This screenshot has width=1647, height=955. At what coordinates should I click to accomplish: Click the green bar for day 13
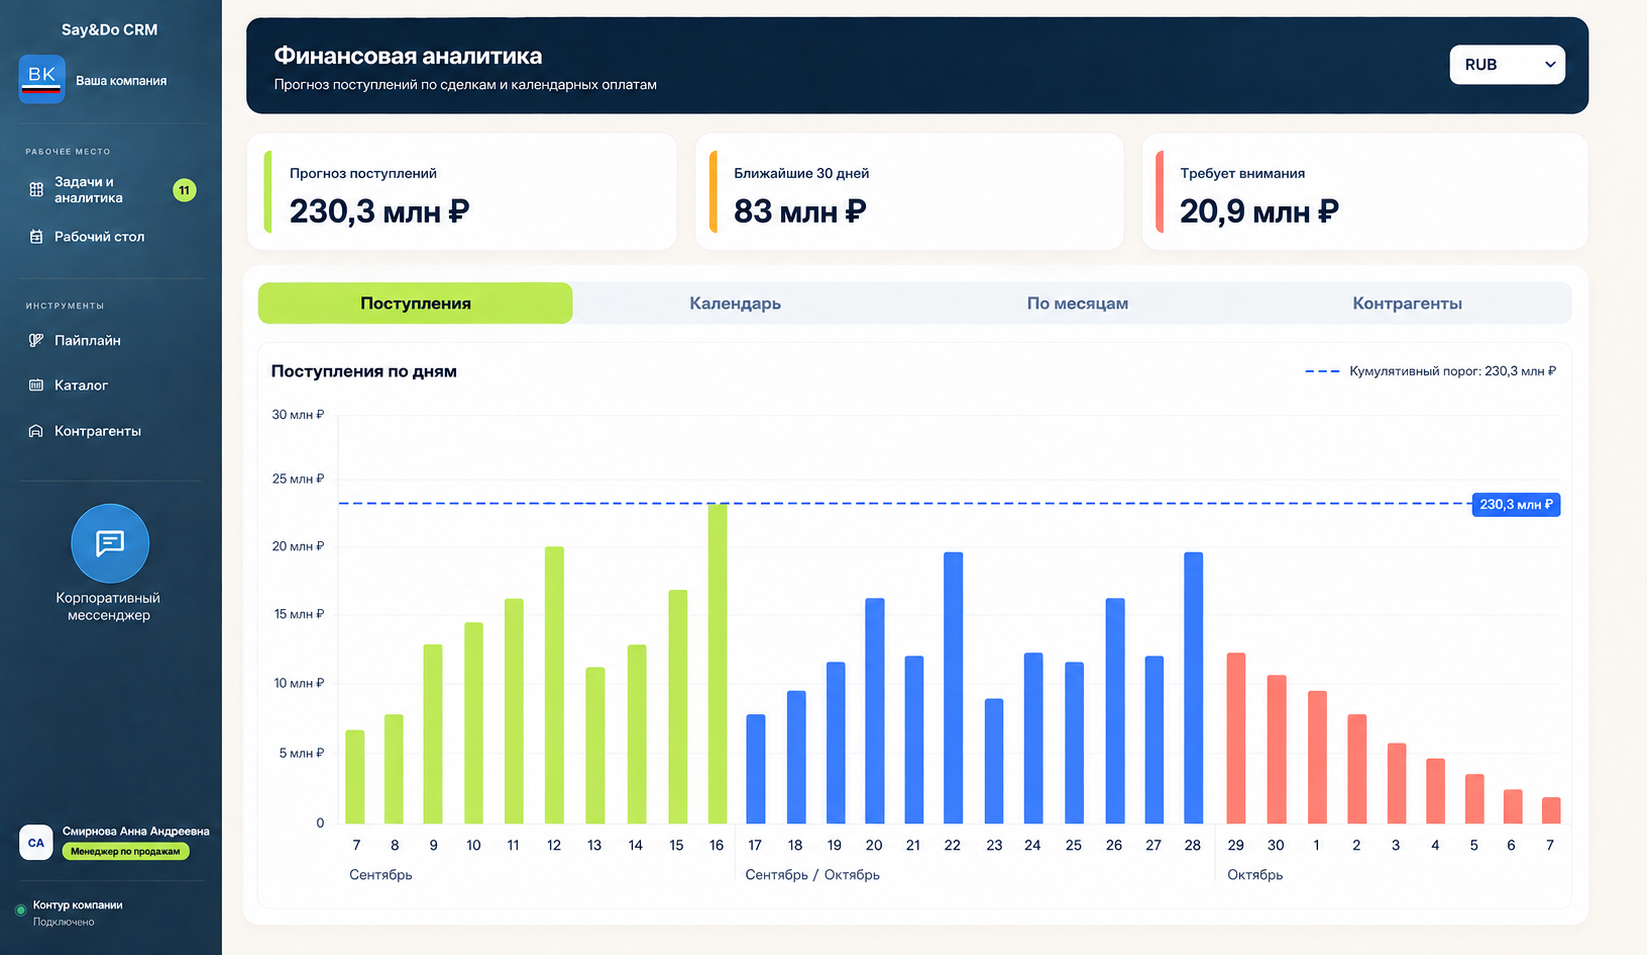pos(595,746)
